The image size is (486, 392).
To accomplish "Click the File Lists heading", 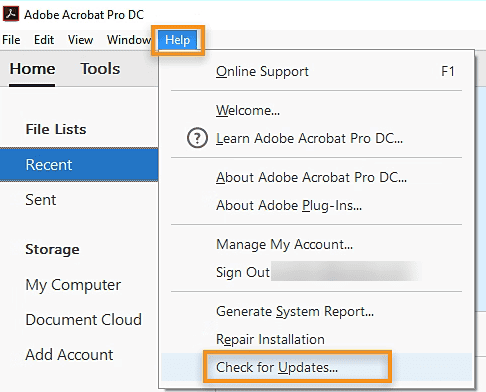I will [56, 129].
